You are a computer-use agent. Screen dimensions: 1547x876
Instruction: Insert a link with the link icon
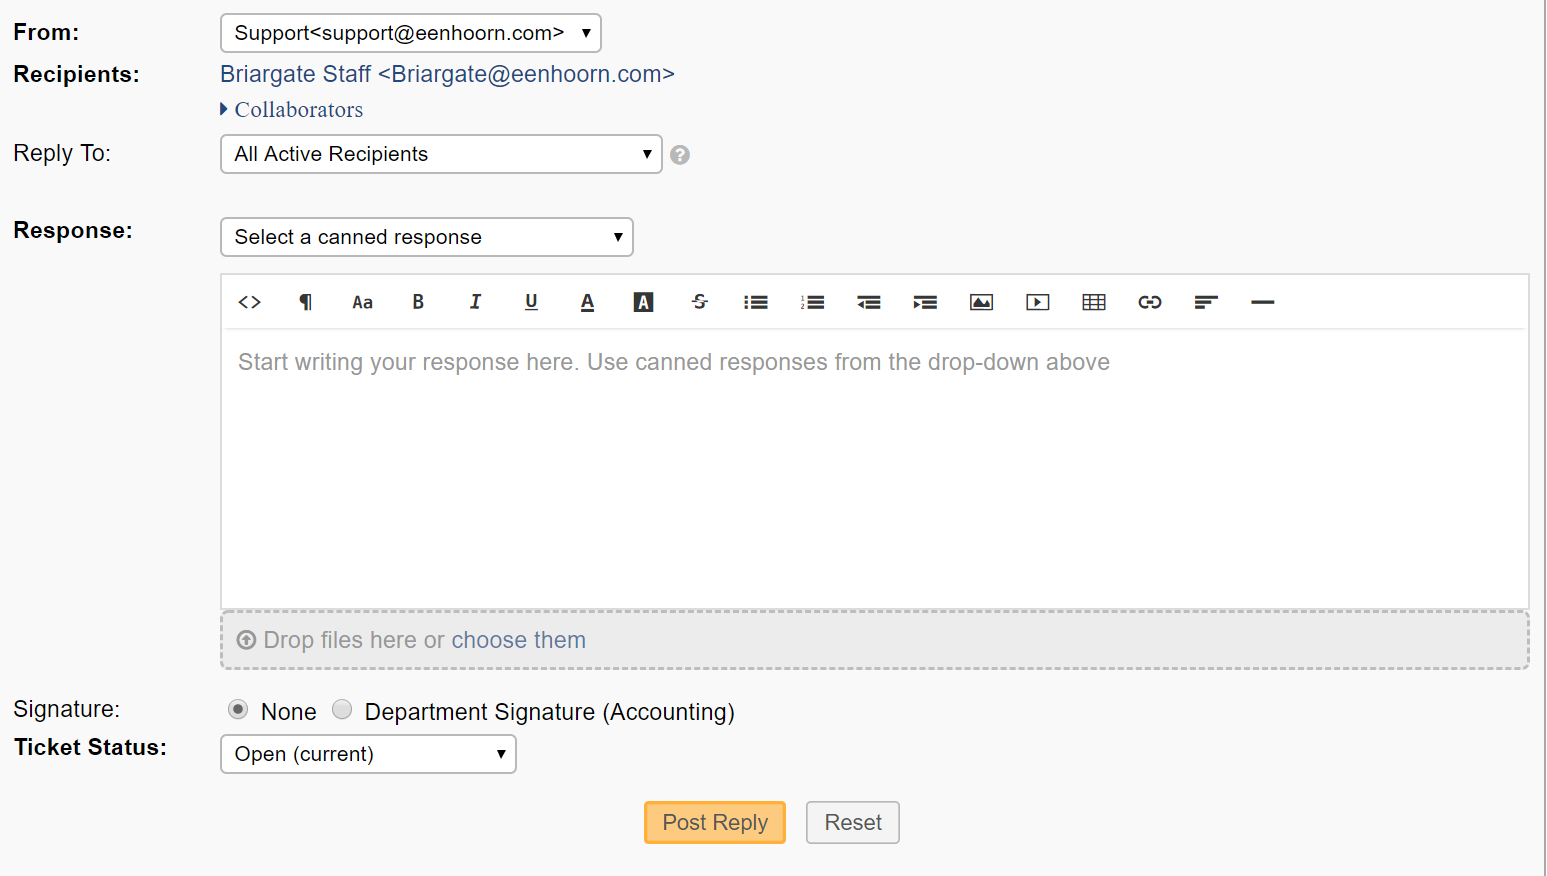click(x=1150, y=302)
